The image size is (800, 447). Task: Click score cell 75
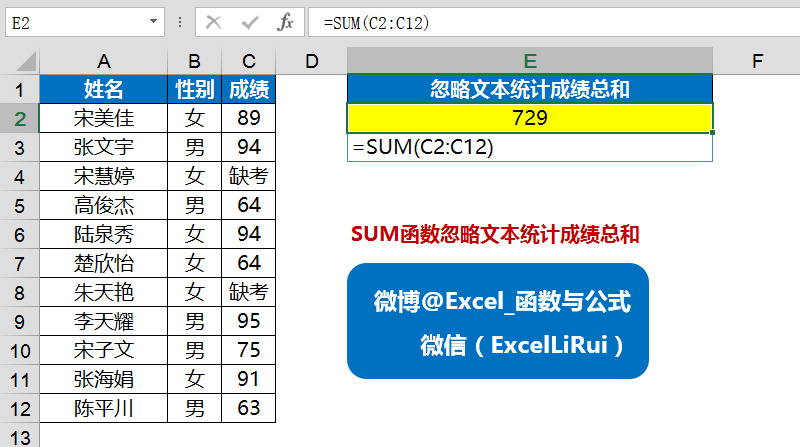tap(248, 350)
